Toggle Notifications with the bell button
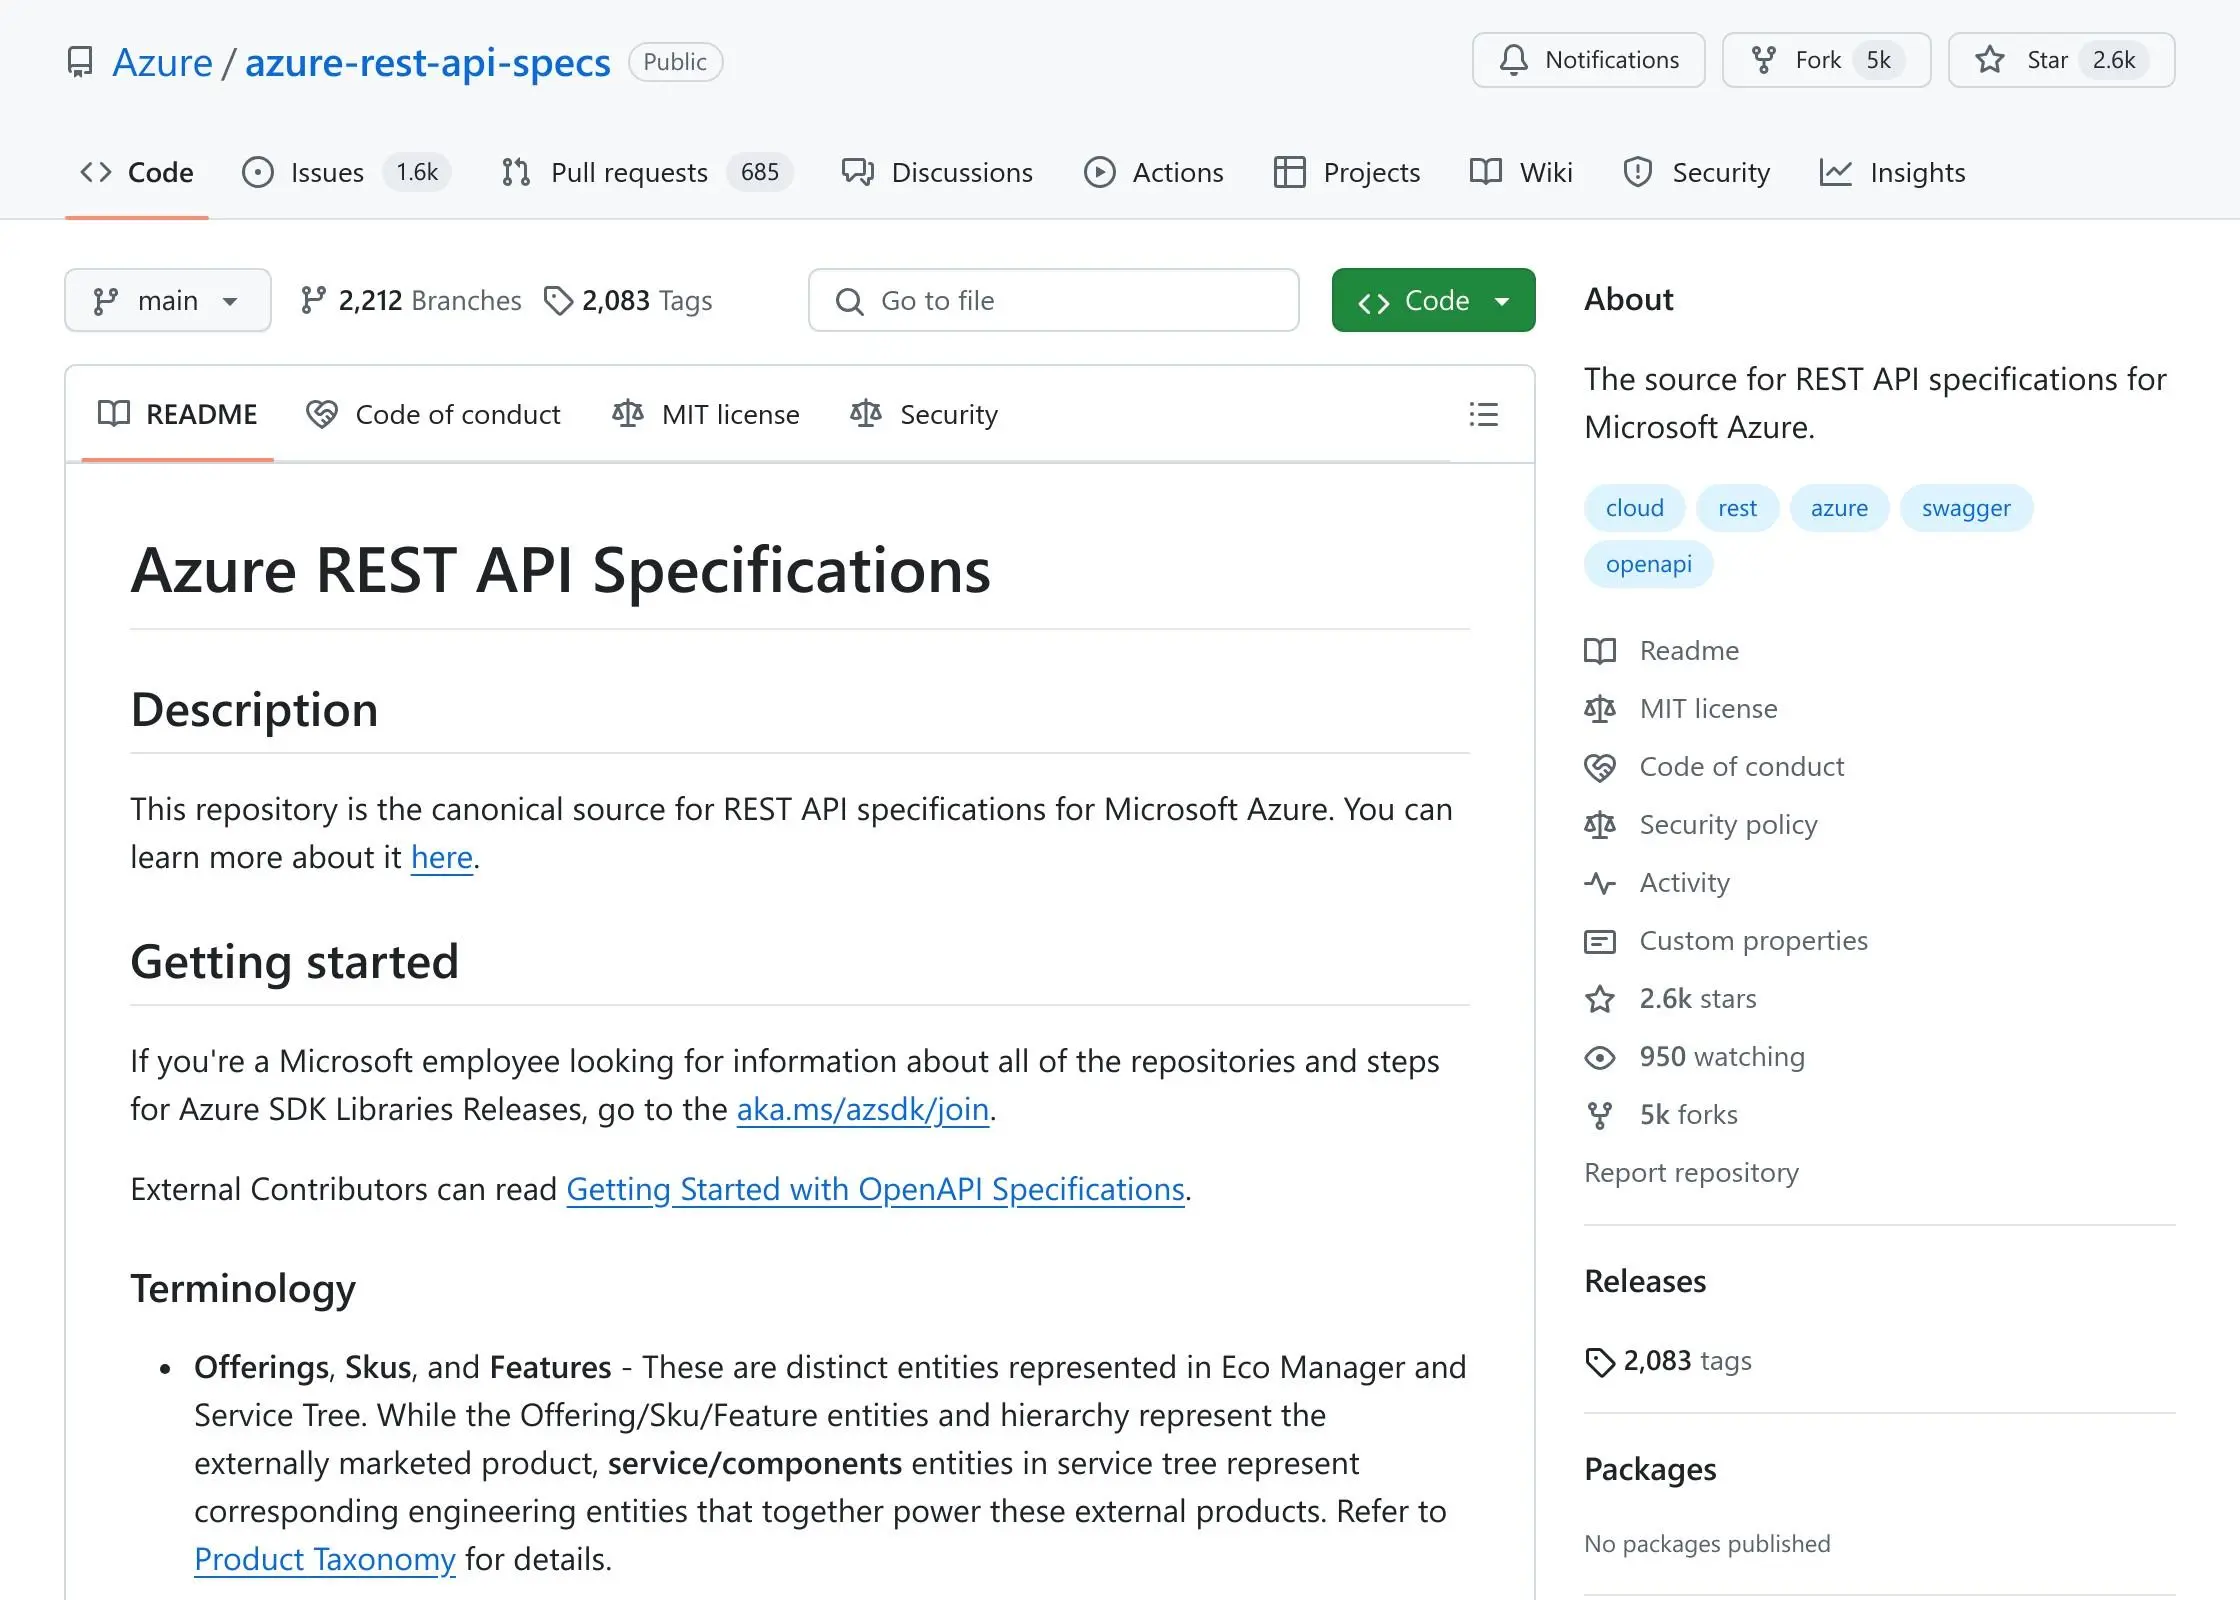Image resolution: width=2240 pixels, height=1600 pixels. pos(1588,60)
